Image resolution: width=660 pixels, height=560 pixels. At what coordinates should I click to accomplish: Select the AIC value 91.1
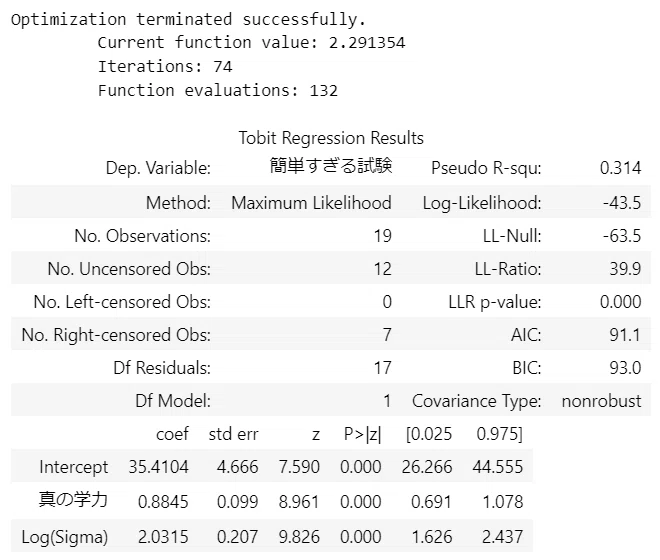coord(625,335)
